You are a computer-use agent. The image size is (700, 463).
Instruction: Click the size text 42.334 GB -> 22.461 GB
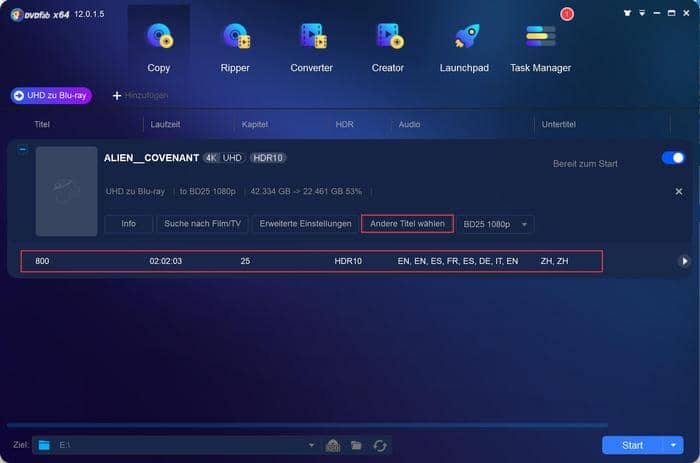(x=306, y=192)
